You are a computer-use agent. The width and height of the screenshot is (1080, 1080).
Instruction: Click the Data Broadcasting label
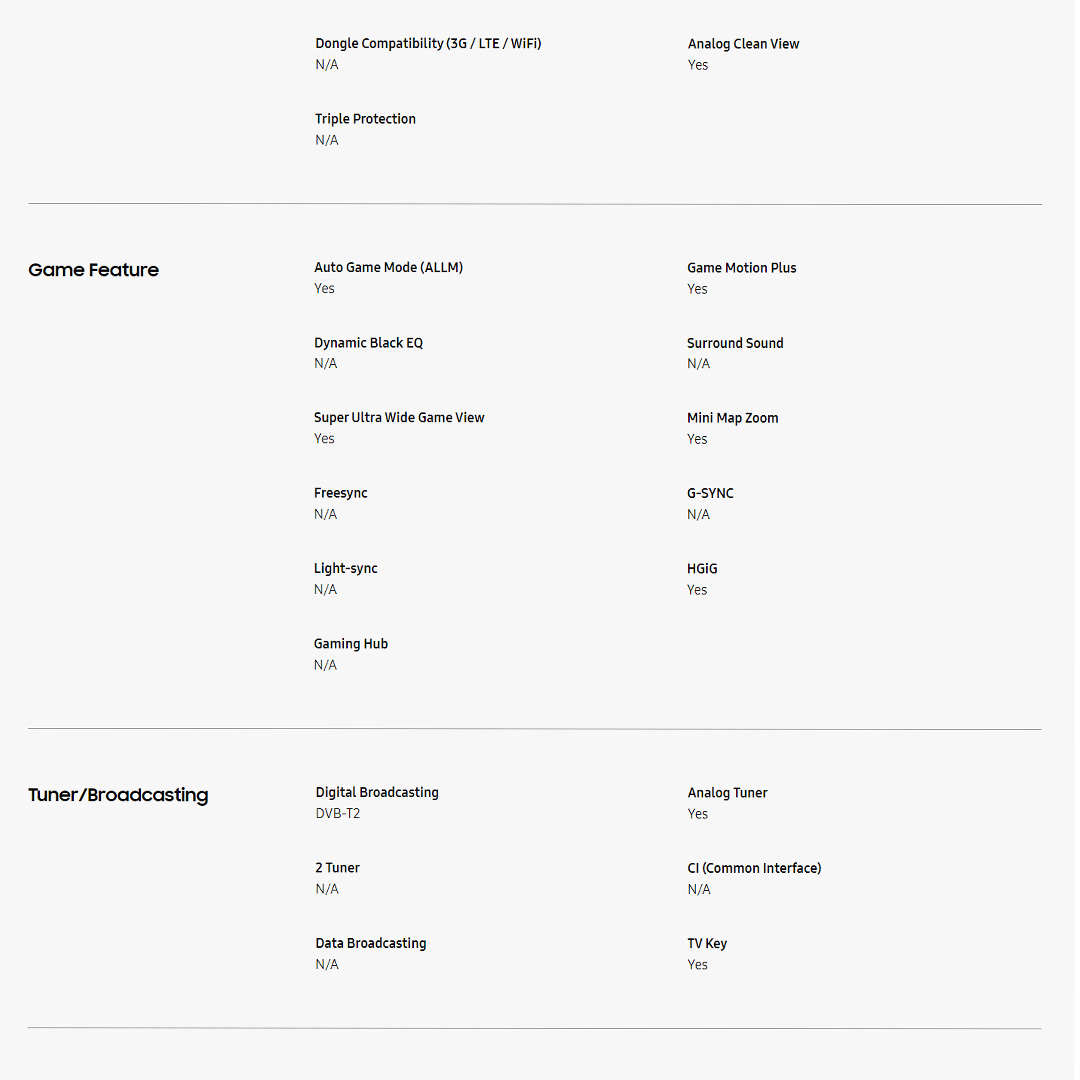pyautogui.click(x=370, y=943)
